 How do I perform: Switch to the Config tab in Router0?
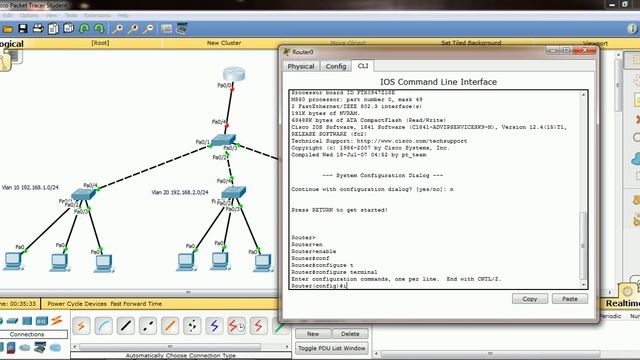[336, 66]
